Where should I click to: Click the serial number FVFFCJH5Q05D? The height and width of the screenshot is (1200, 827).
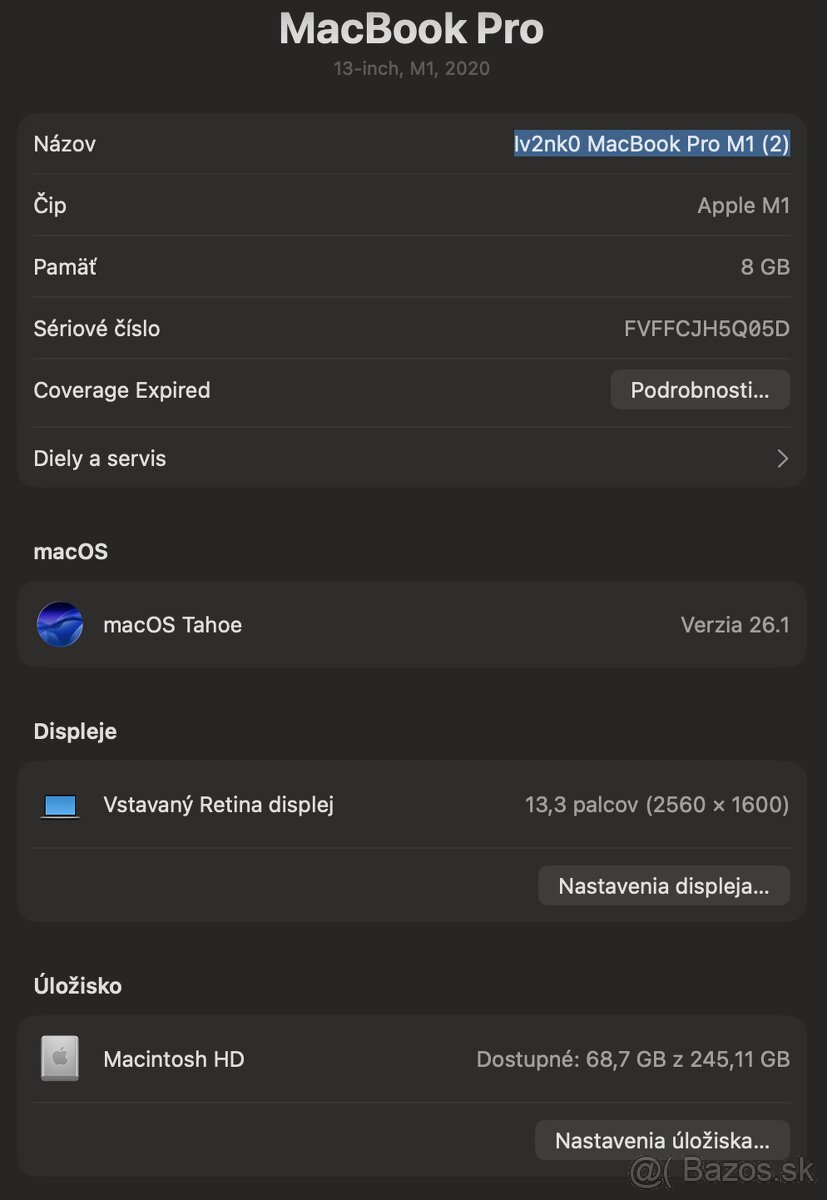point(706,329)
